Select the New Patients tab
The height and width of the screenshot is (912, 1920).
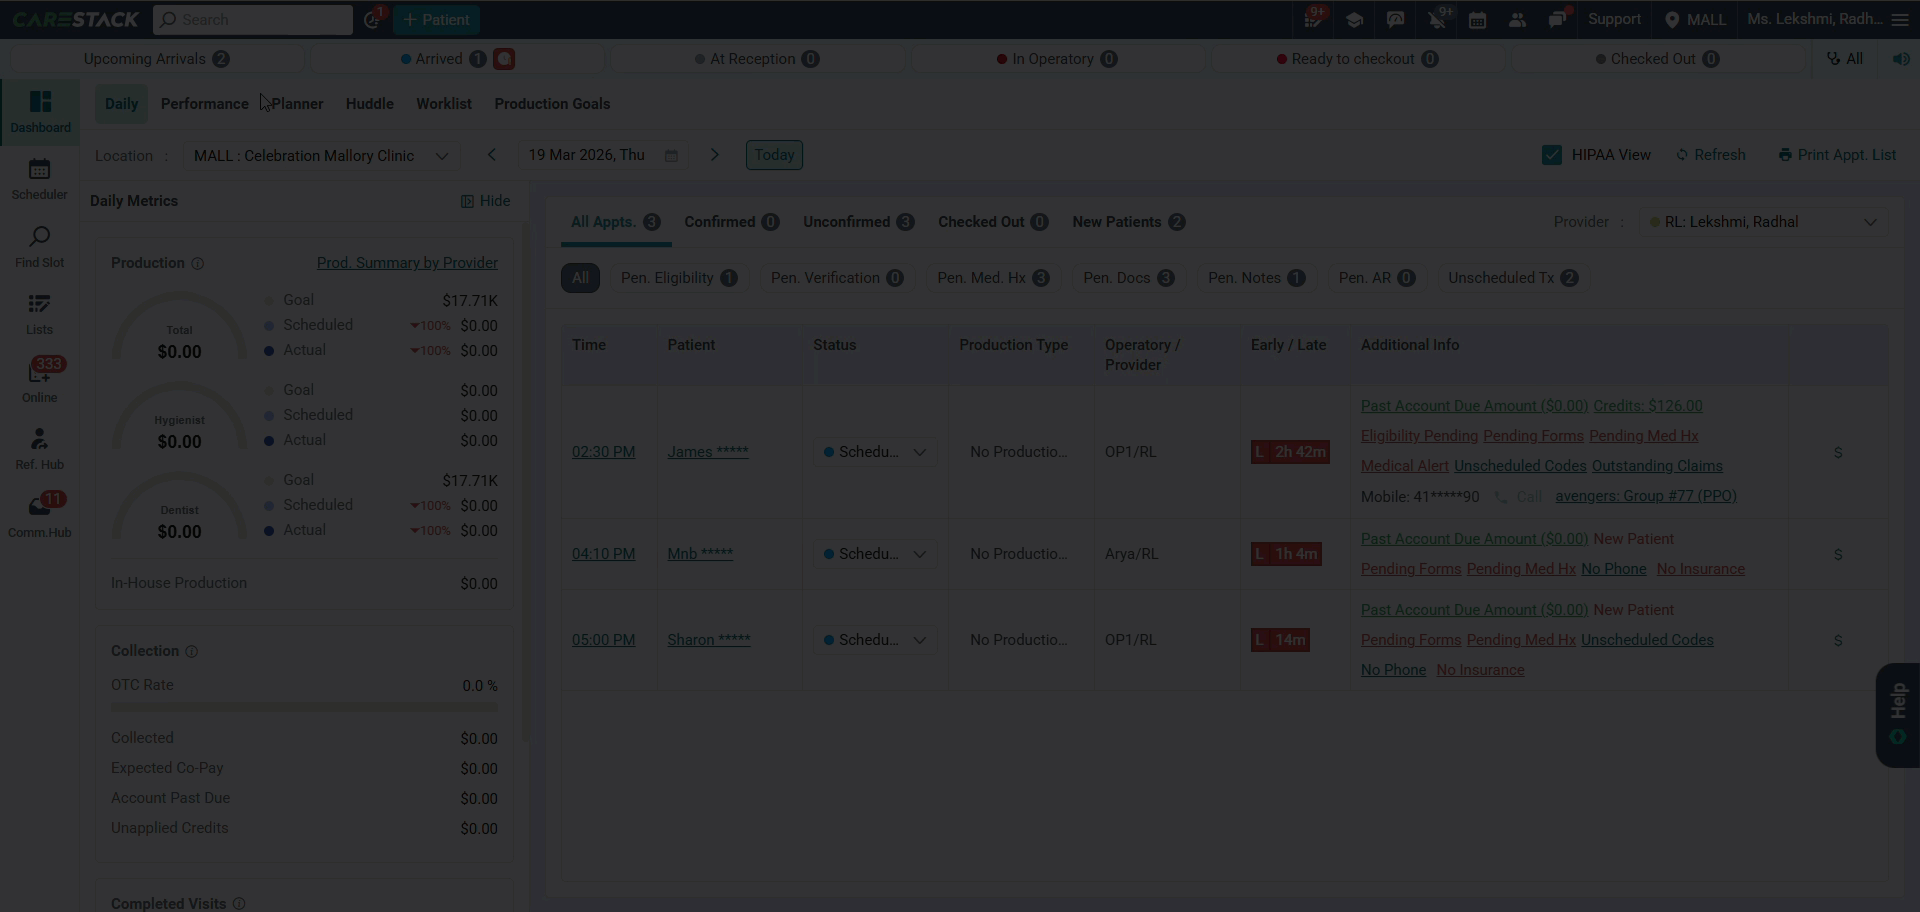point(1128,222)
